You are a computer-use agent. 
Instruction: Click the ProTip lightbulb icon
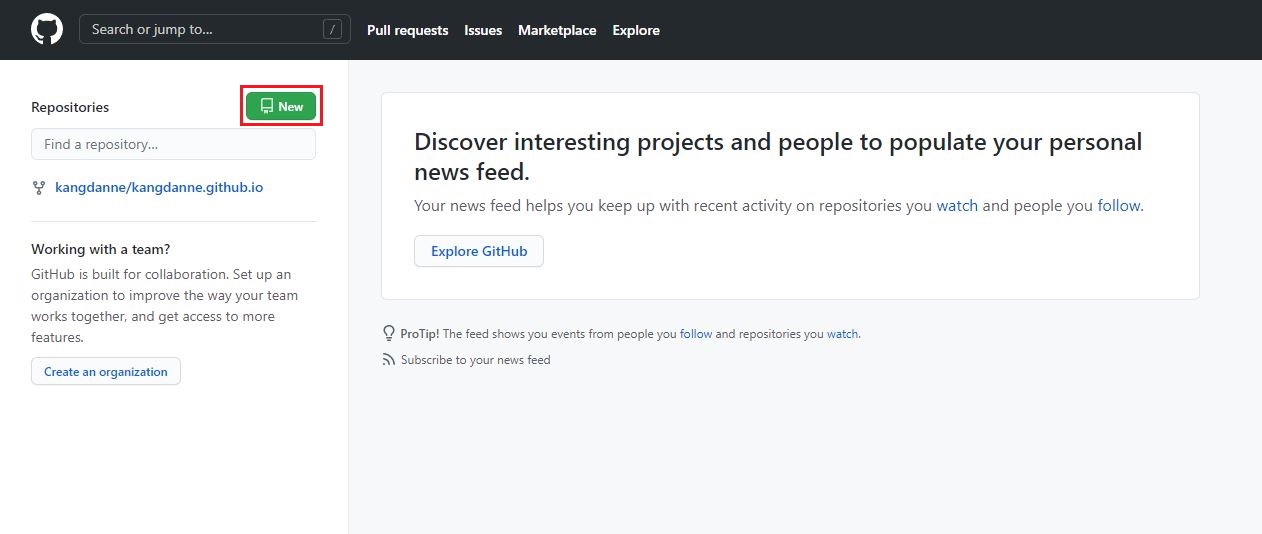[x=389, y=333]
